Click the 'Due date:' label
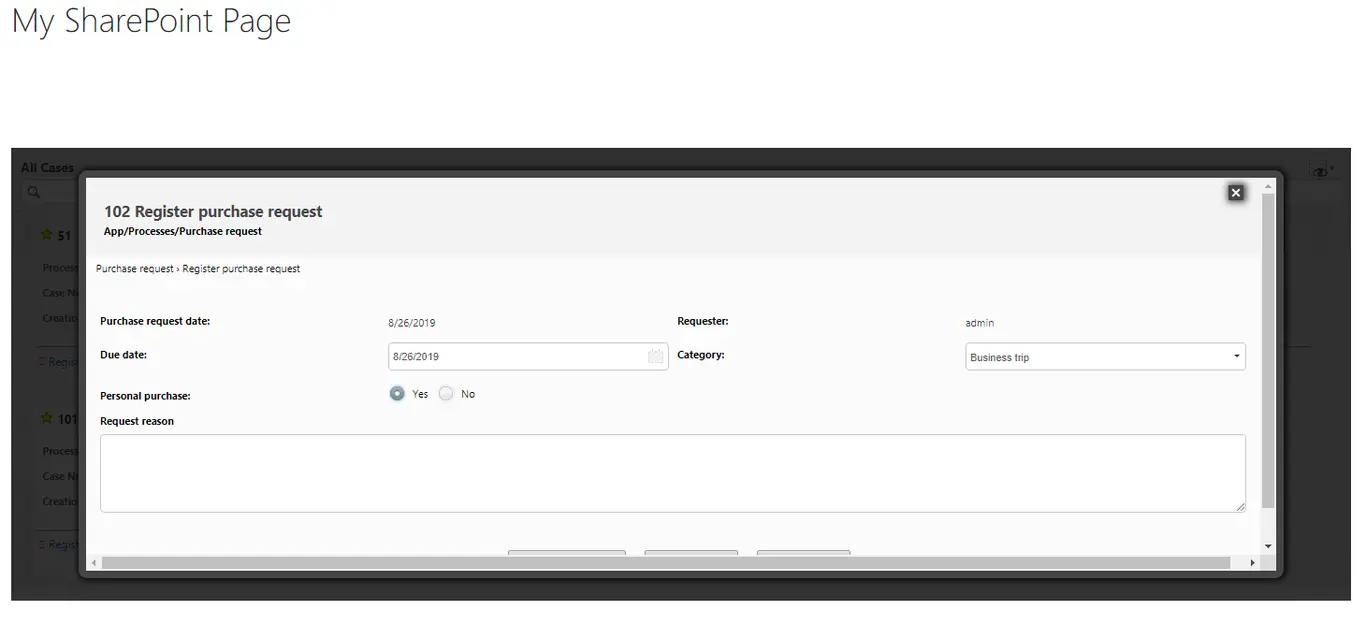 coord(124,354)
